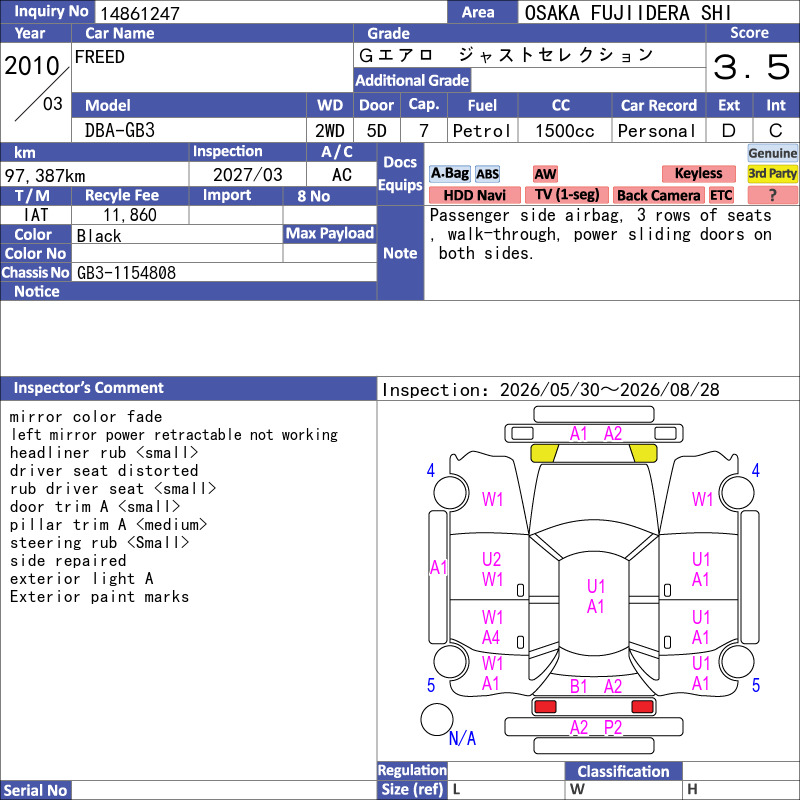The image size is (800, 800).
Task: Click the Score 3.5 value
Action: 752,67
